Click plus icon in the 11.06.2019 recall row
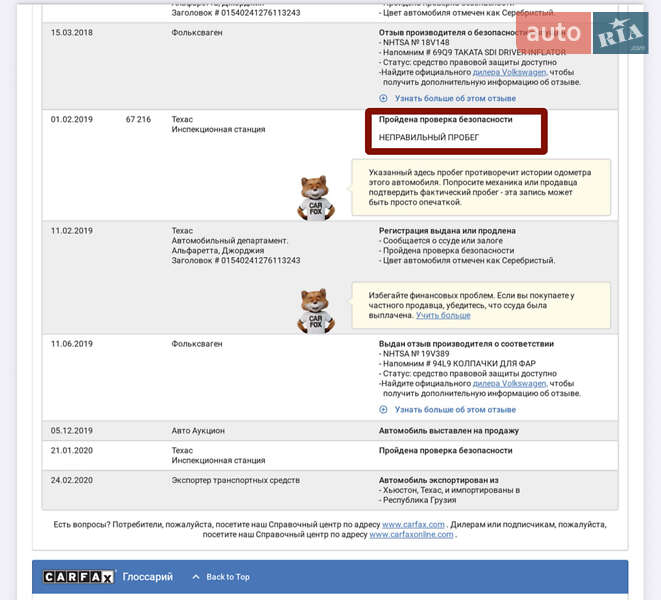The image size is (661, 600). 383,409
